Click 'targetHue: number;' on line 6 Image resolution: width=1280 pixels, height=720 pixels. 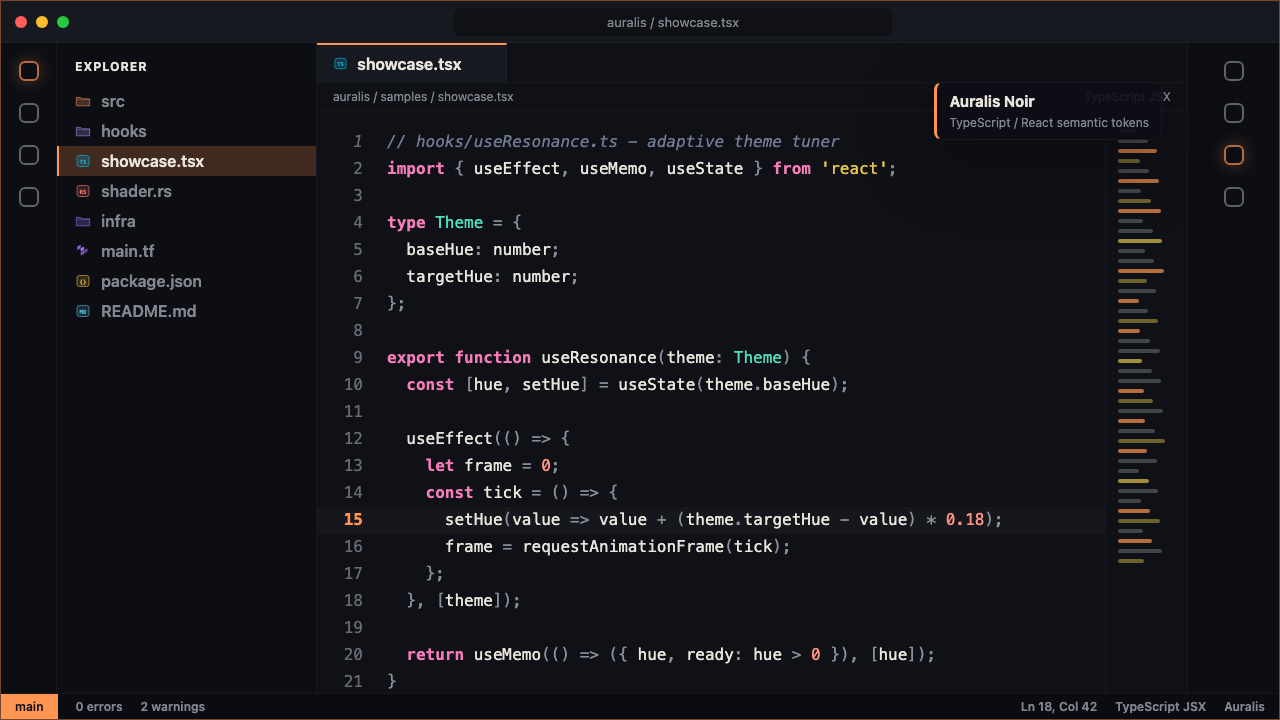coord(493,276)
